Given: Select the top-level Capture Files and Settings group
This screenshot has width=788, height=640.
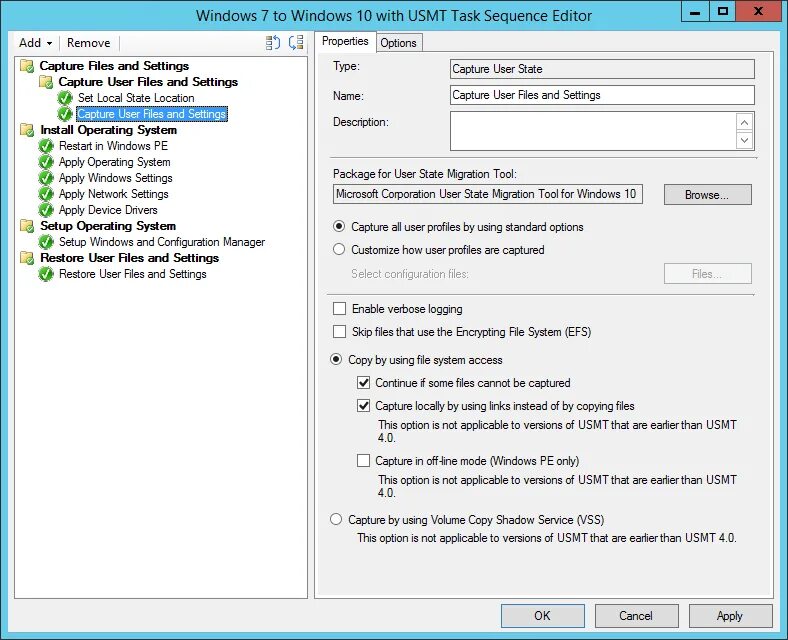Looking at the screenshot, I should [114, 66].
